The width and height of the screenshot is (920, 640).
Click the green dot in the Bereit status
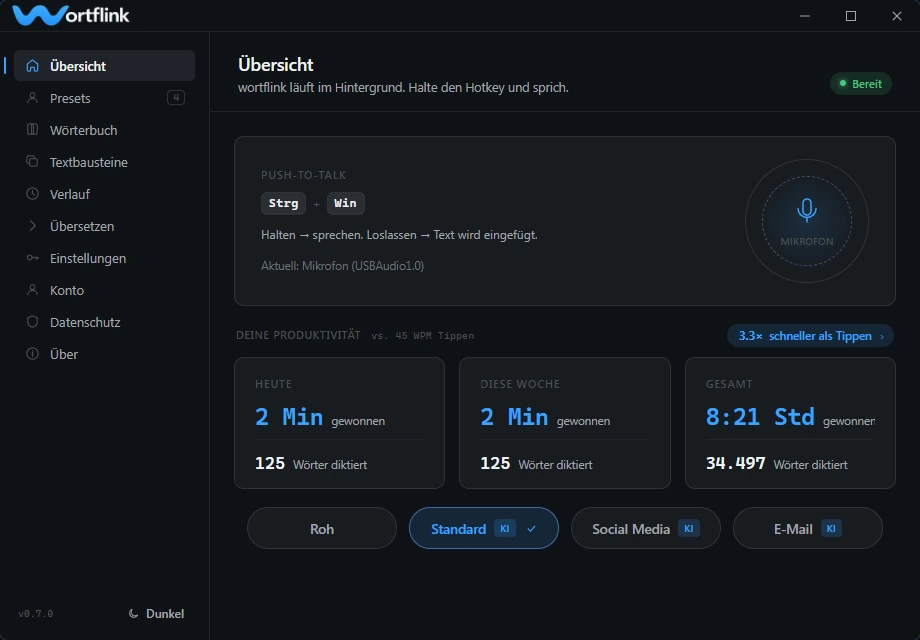(x=843, y=83)
